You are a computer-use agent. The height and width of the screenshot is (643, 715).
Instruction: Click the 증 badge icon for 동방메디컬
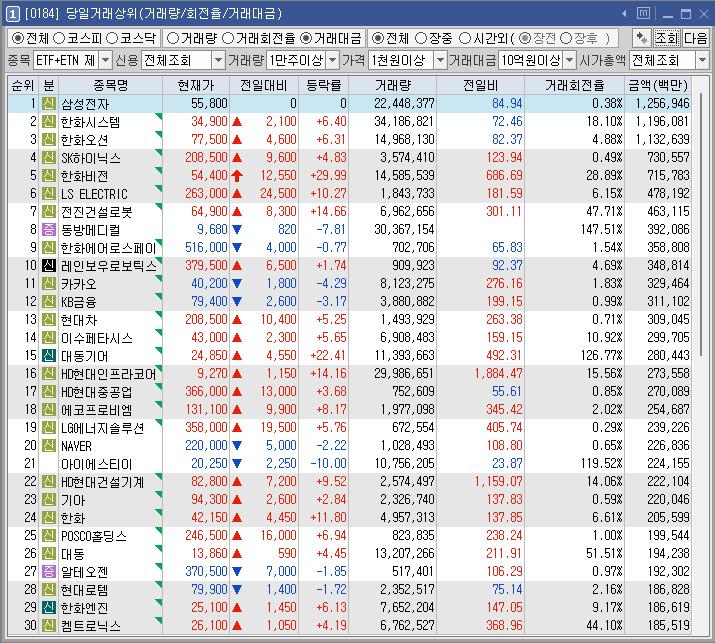click(x=49, y=229)
